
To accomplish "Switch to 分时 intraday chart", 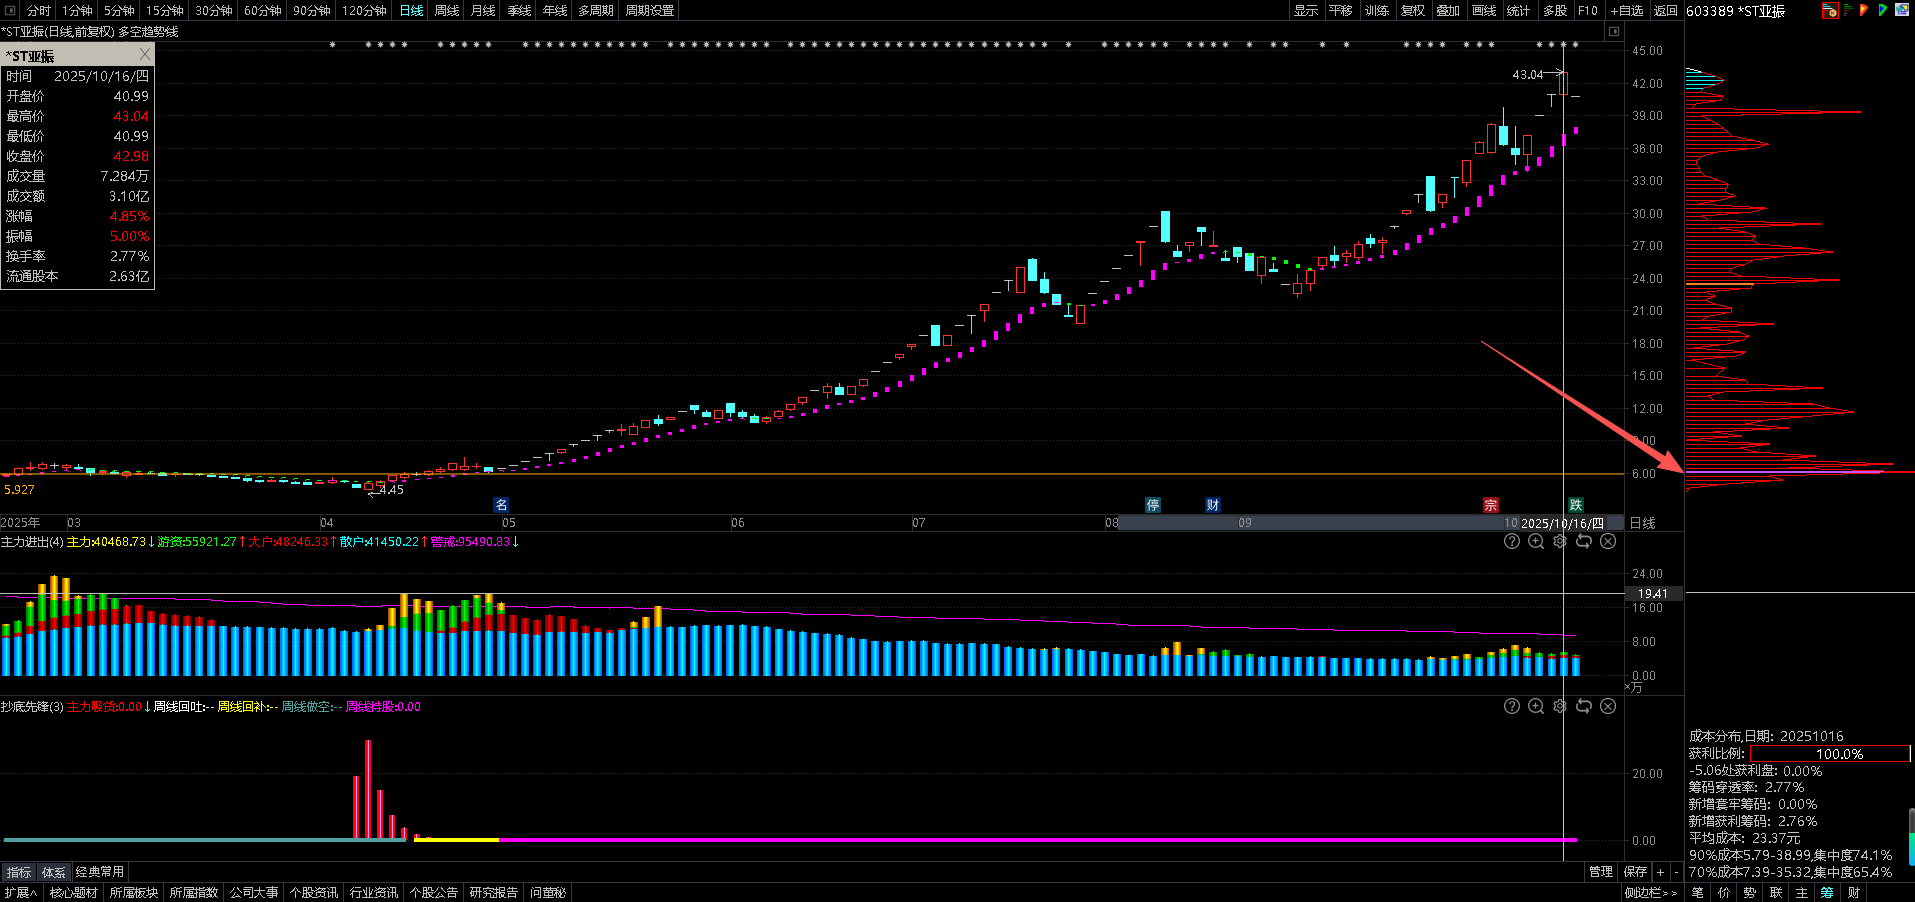I will pyautogui.click(x=39, y=10).
